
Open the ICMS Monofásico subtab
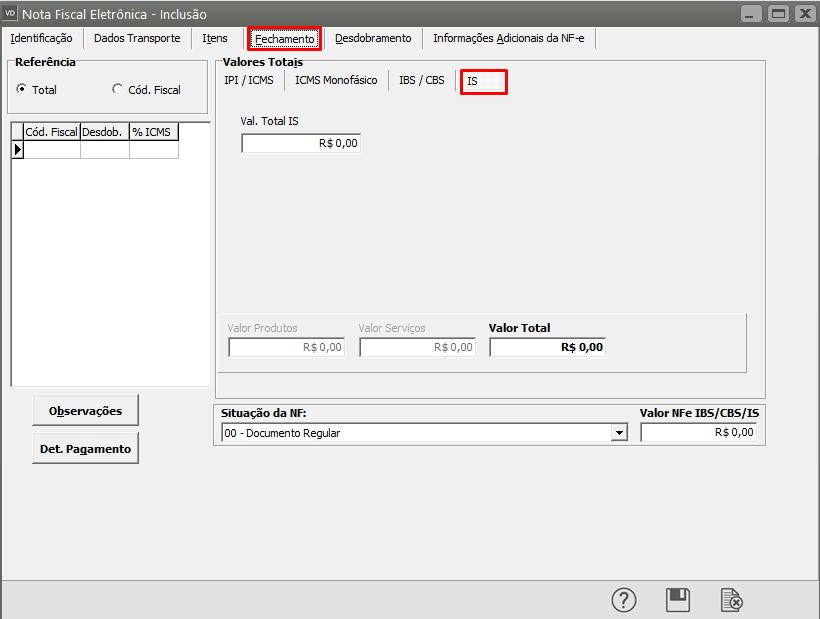[x=336, y=80]
